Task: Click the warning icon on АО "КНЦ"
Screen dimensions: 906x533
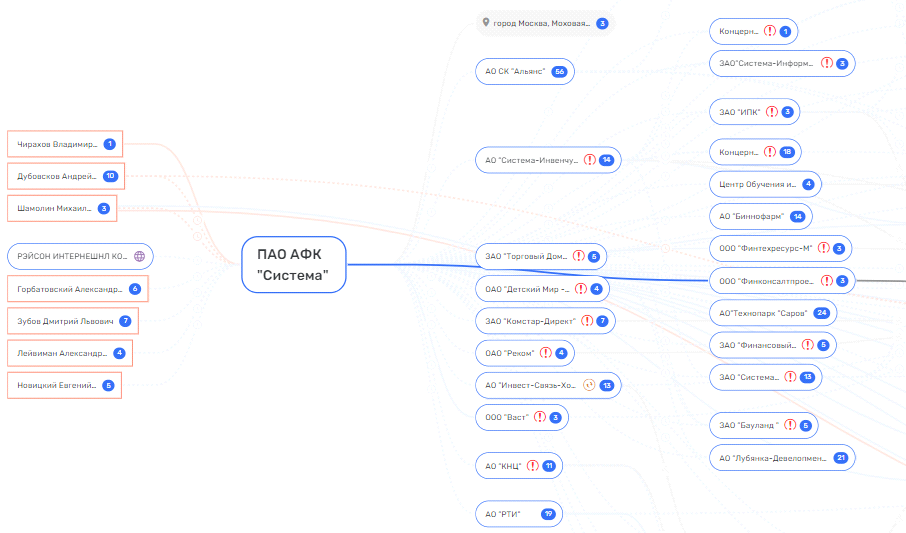Action: (533, 465)
